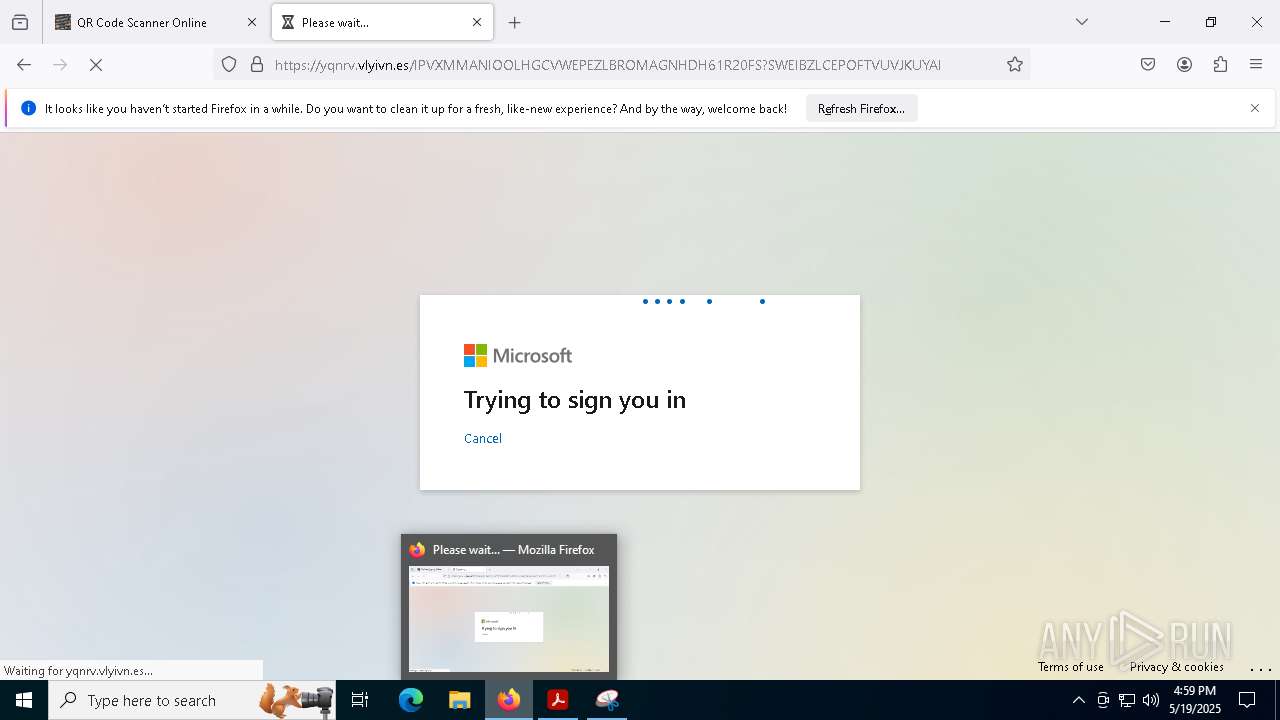Show hidden system tray icons
1280x720 pixels.
[x=1078, y=700]
